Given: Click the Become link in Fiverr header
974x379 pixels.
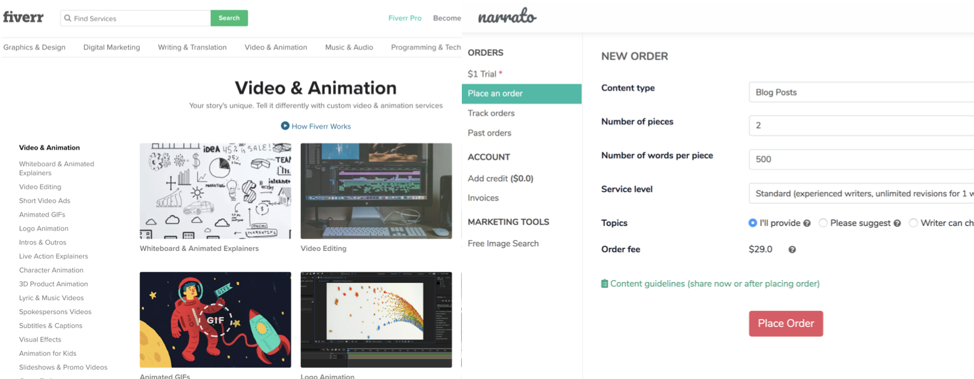Looking at the screenshot, I should (x=447, y=18).
